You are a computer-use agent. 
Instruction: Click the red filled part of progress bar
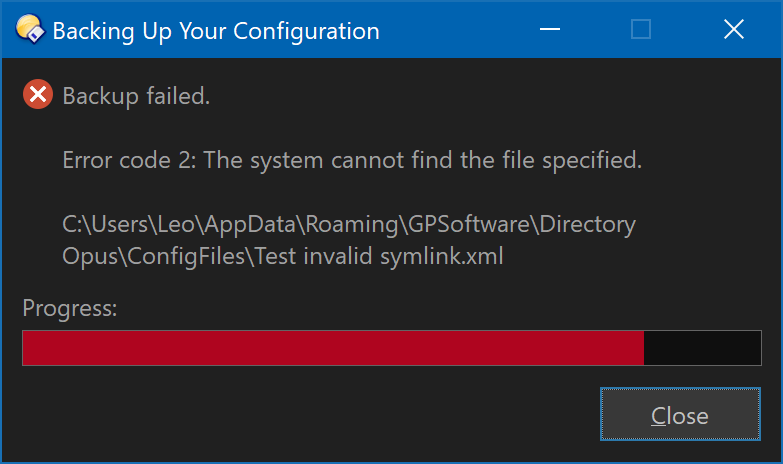coord(332,348)
